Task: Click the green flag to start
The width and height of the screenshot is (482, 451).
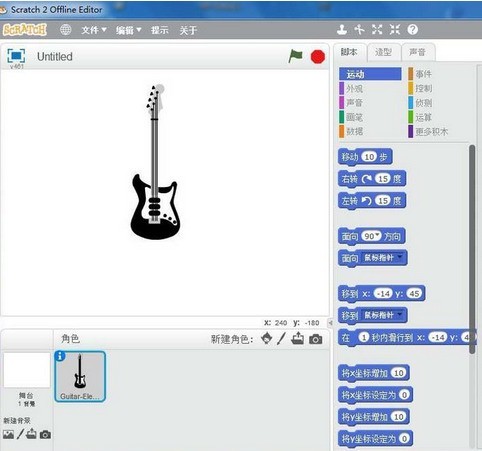Action: click(x=295, y=56)
